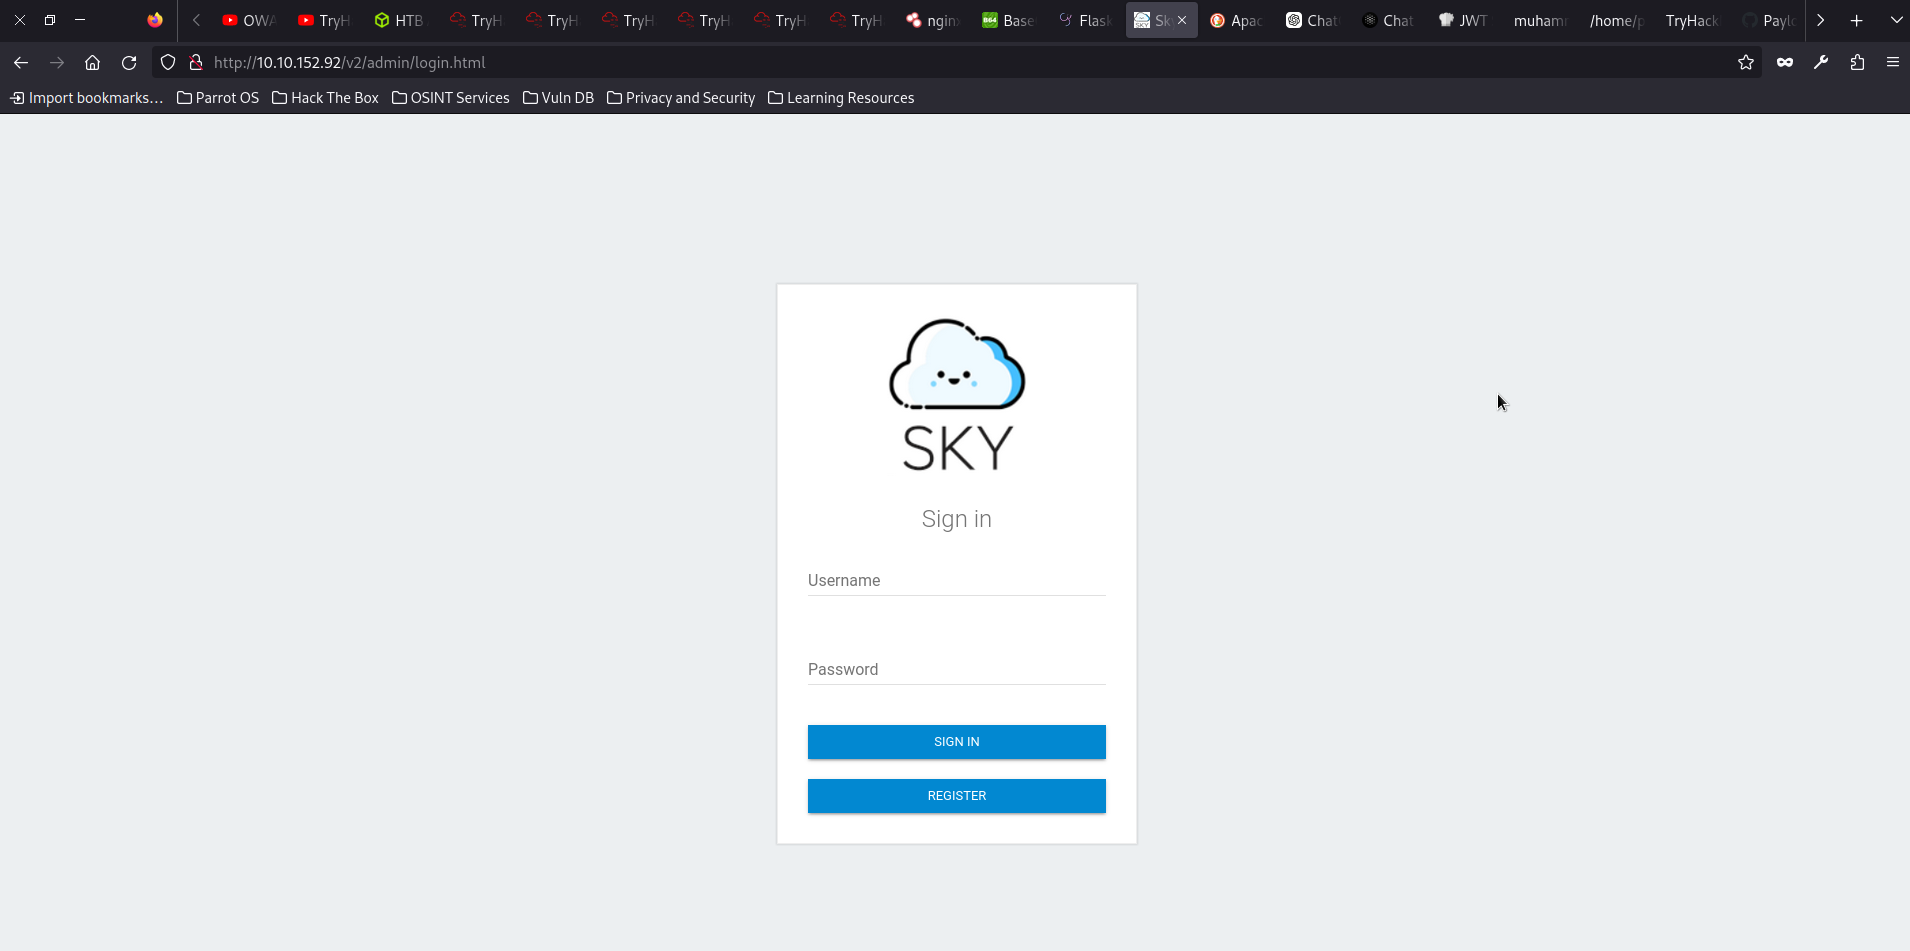Open a new tab with plus
Viewport: 1910px width, 951px height.
1857,20
